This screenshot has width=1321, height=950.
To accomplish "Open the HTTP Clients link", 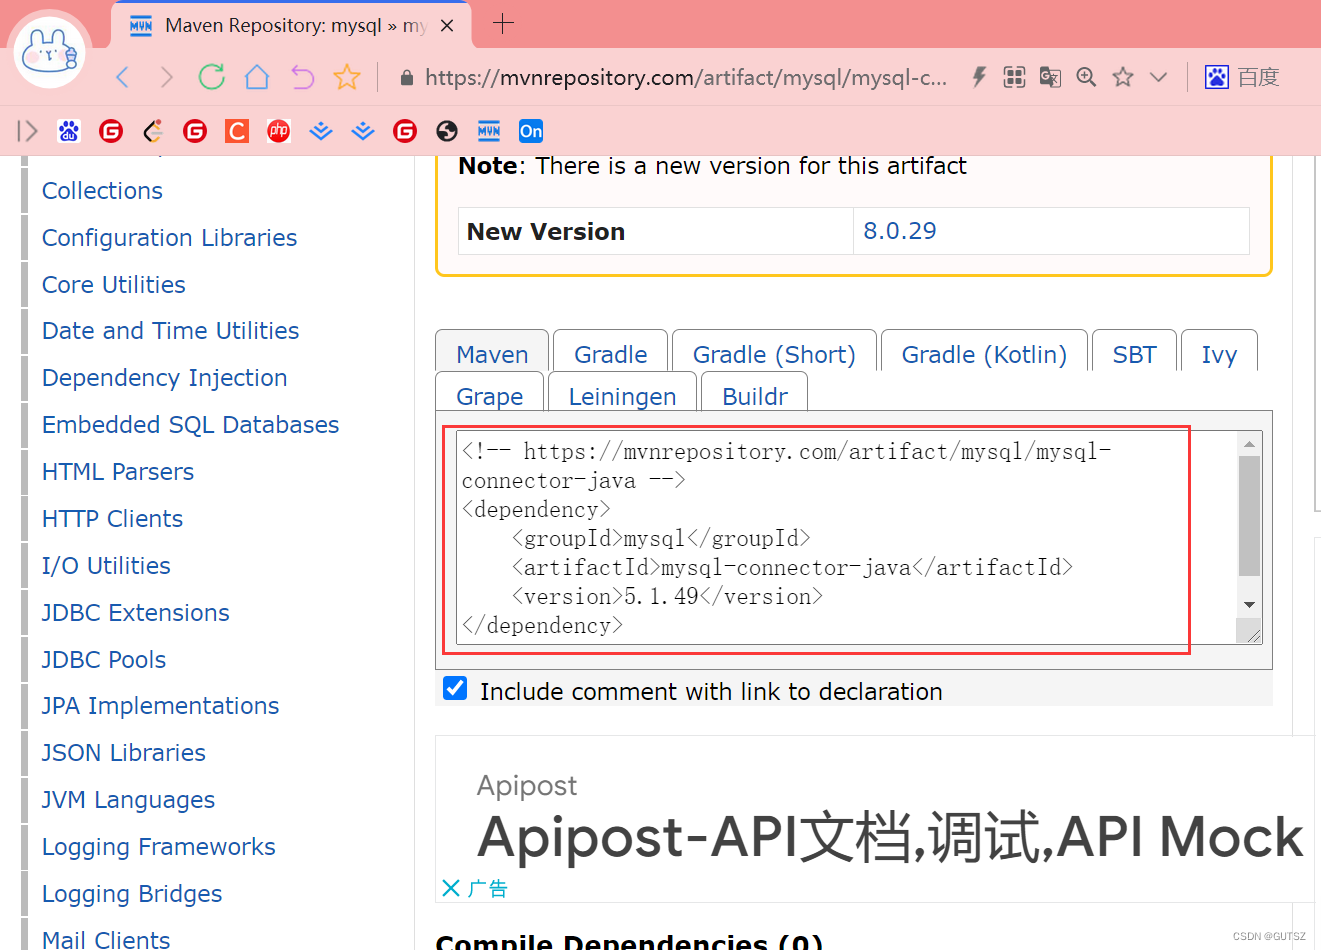I will (112, 519).
